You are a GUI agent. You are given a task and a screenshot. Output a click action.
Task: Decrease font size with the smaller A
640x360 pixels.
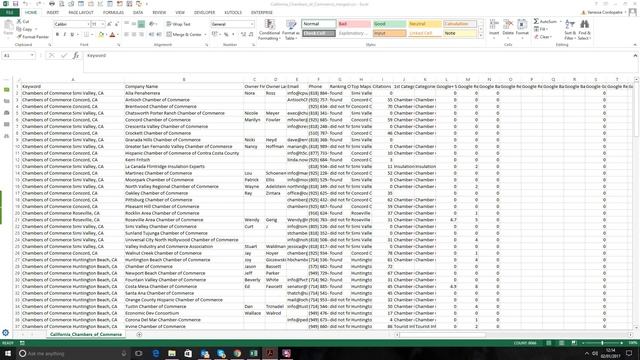tap(116, 24)
